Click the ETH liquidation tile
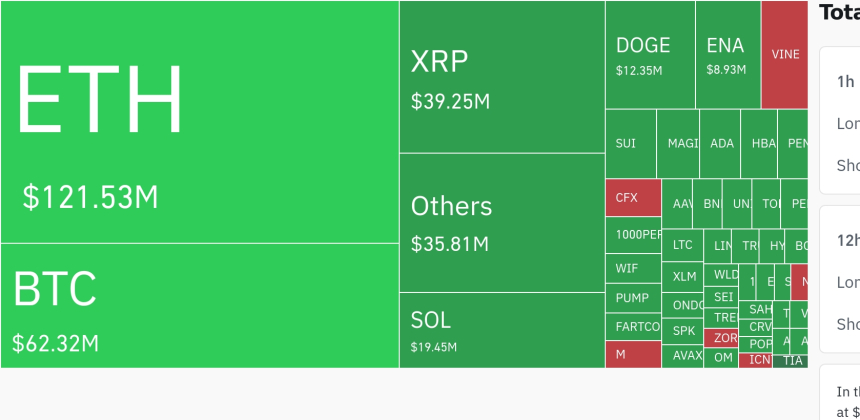860x420 pixels. tap(200, 122)
